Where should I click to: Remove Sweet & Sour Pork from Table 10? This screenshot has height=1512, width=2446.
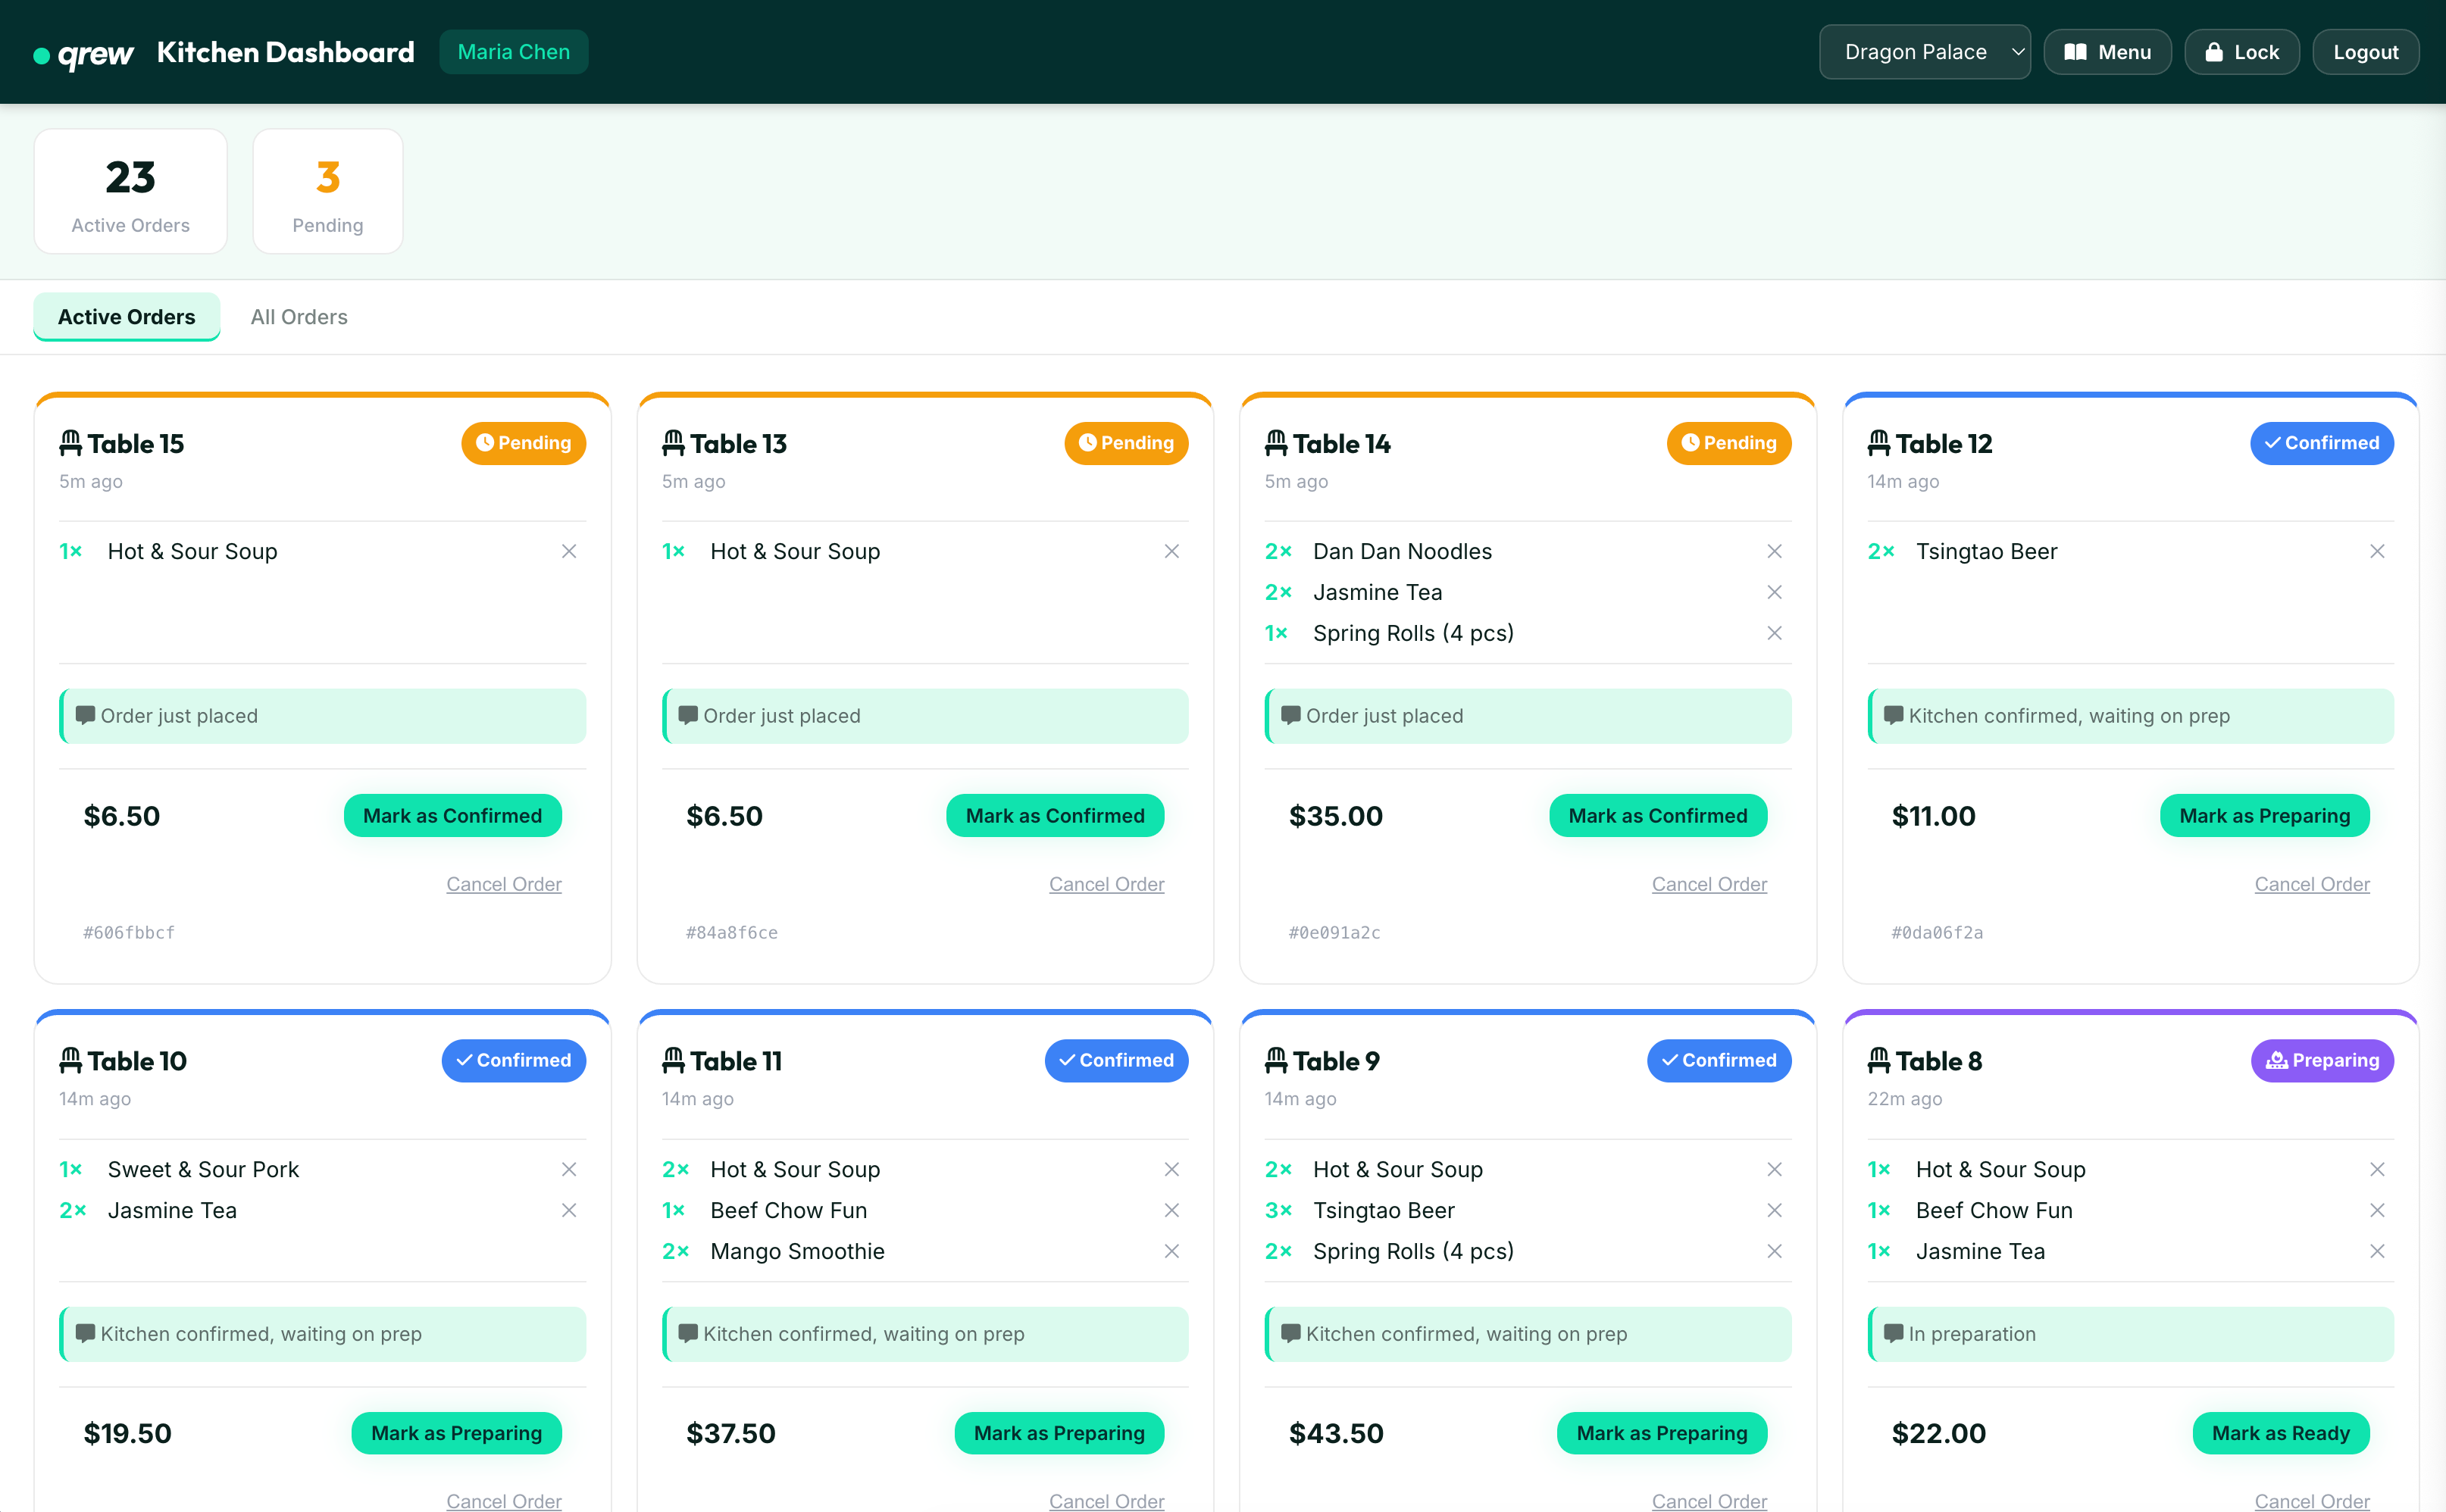click(x=569, y=1169)
